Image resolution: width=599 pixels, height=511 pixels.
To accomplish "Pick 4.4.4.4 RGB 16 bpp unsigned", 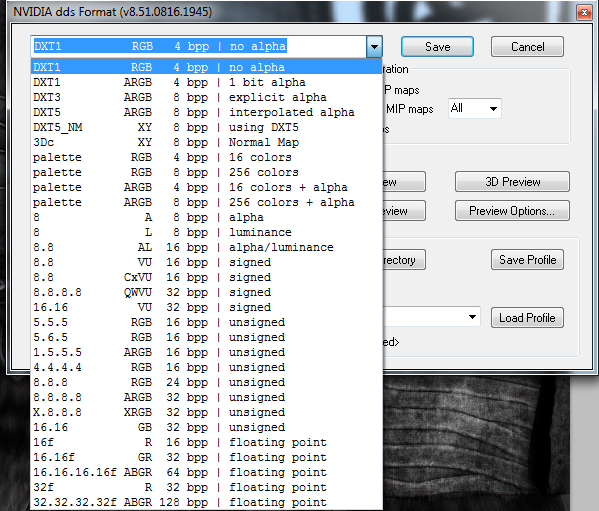I will pos(206,367).
